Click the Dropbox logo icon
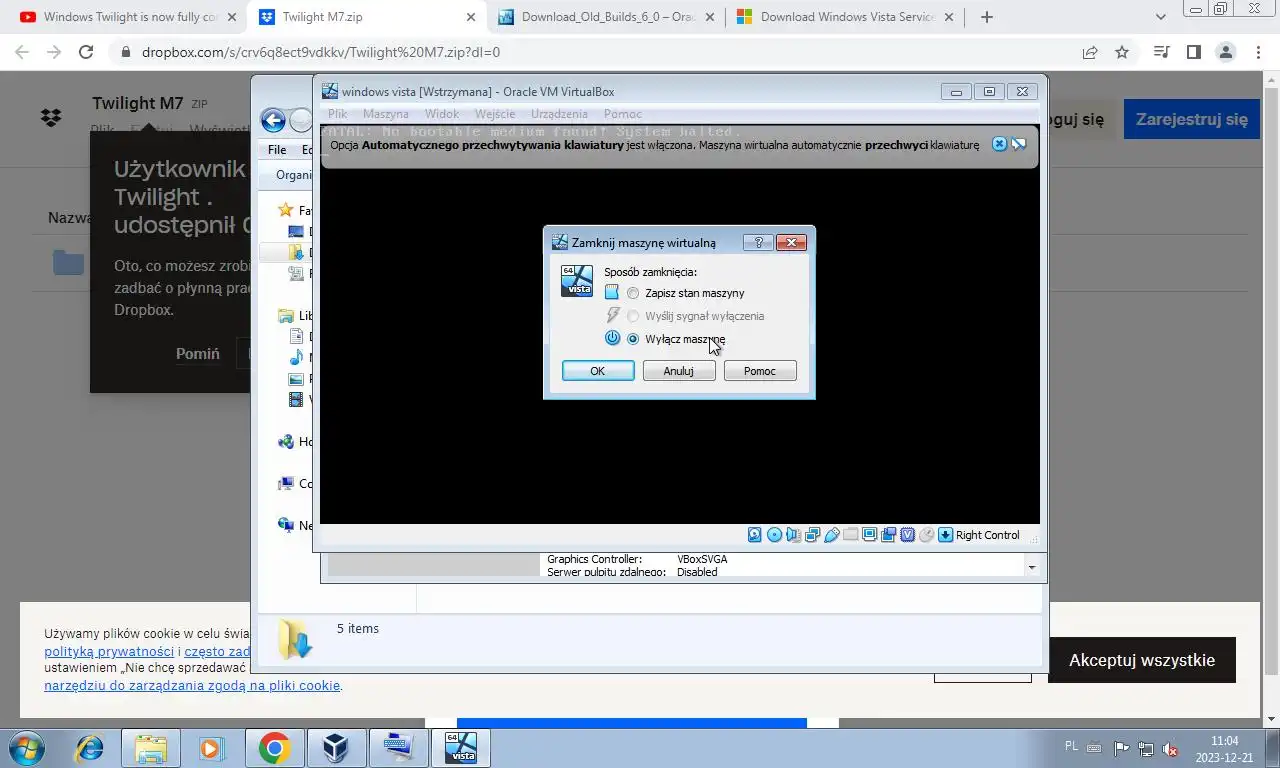The image size is (1280, 768). tap(51, 118)
